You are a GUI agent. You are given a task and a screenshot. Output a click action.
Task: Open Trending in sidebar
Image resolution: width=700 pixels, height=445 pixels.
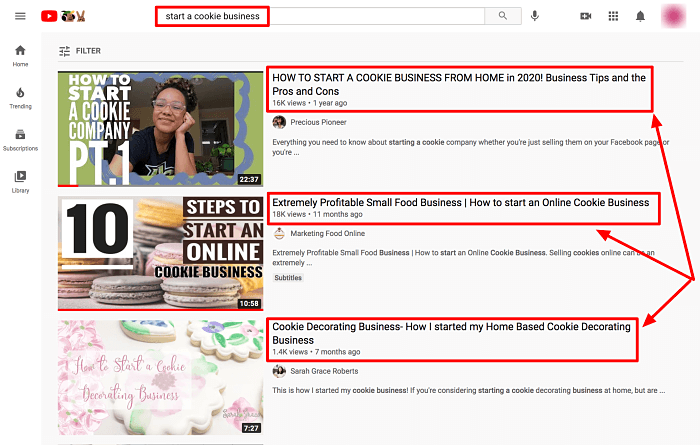pyautogui.click(x=20, y=98)
